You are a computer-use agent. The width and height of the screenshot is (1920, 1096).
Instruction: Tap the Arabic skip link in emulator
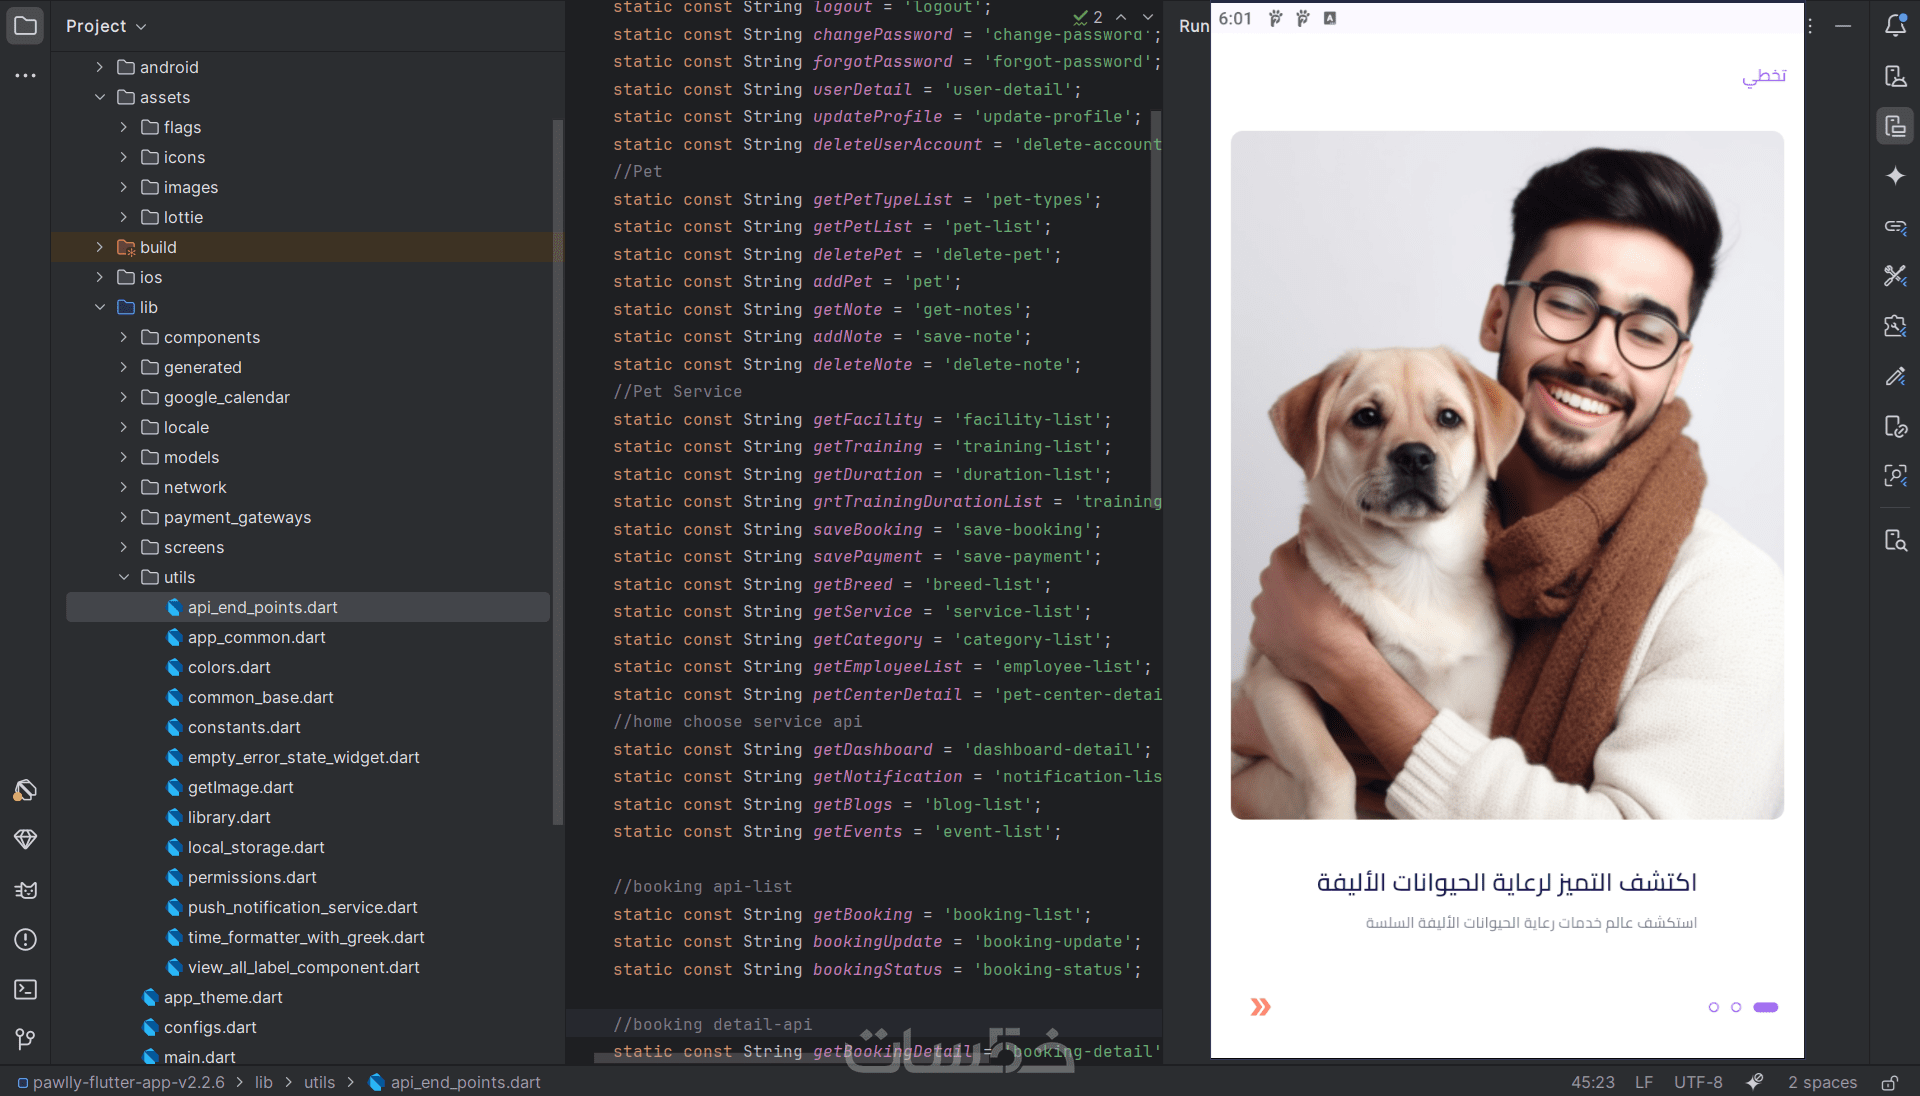click(1764, 76)
